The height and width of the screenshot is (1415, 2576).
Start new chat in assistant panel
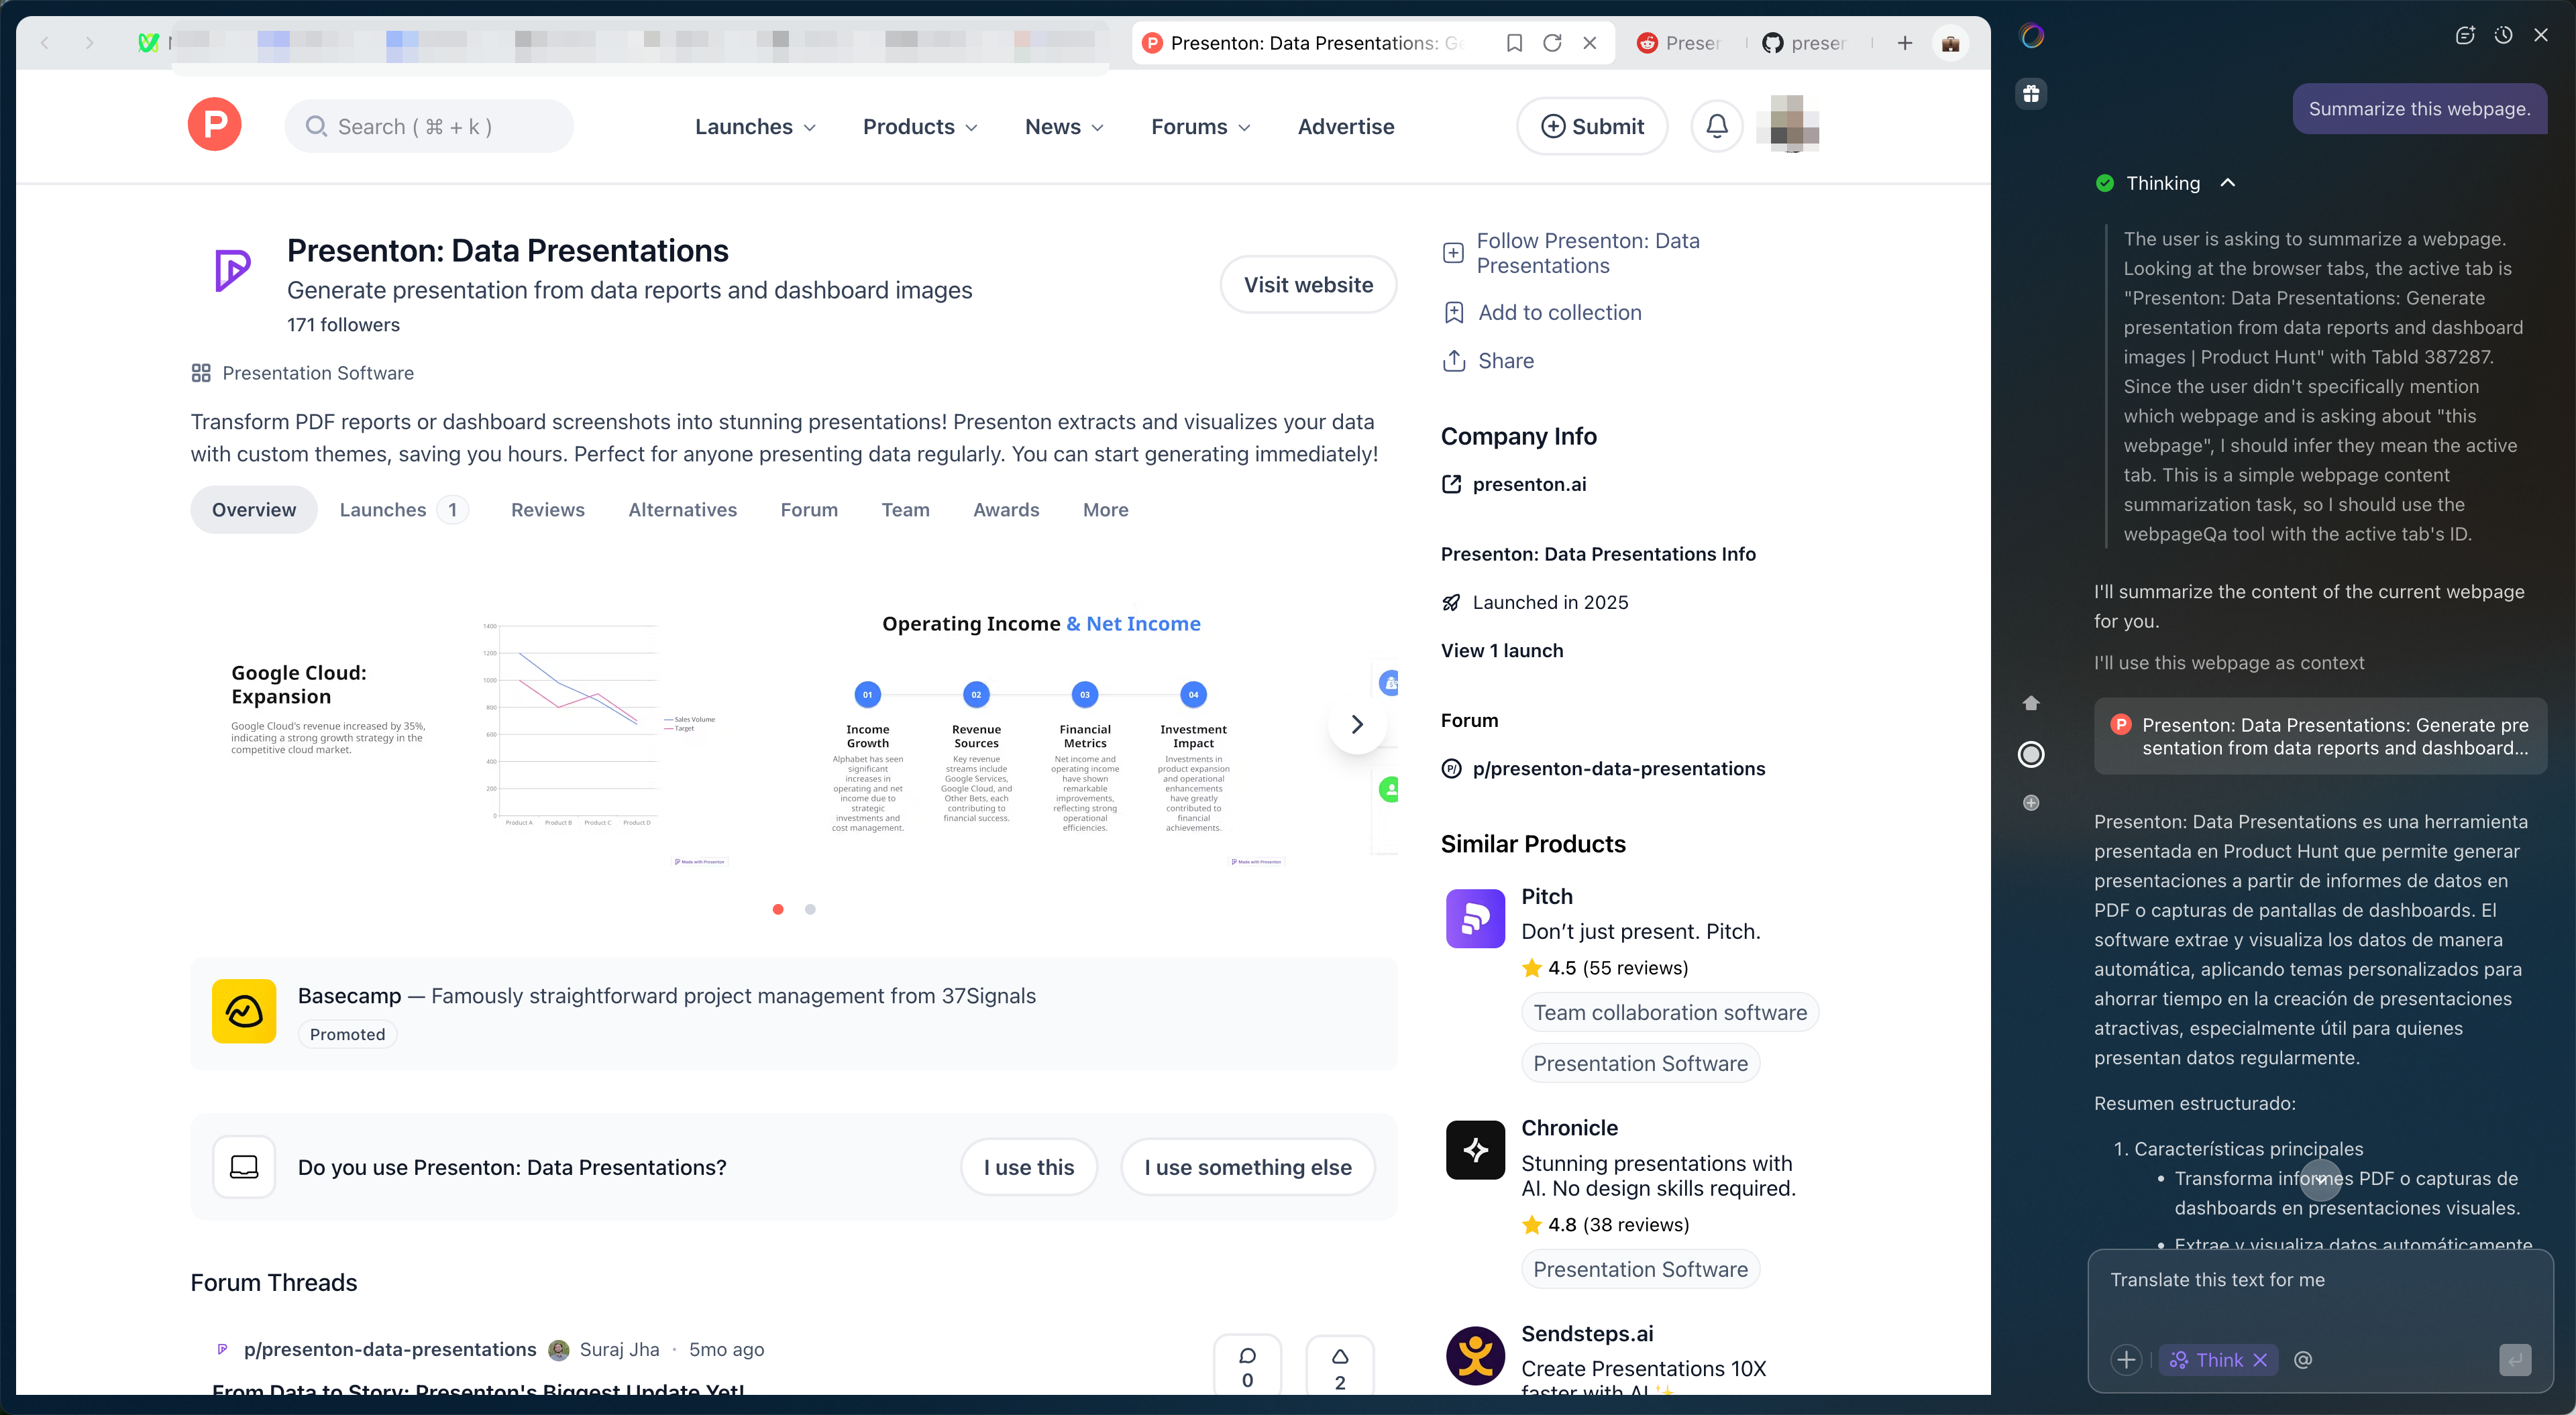click(2465, 35)
